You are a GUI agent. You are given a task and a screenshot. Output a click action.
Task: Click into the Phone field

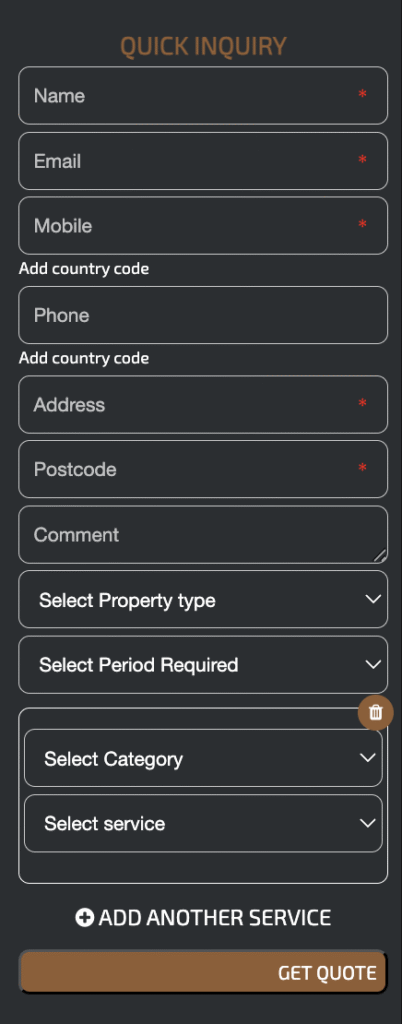click(203, 315)
